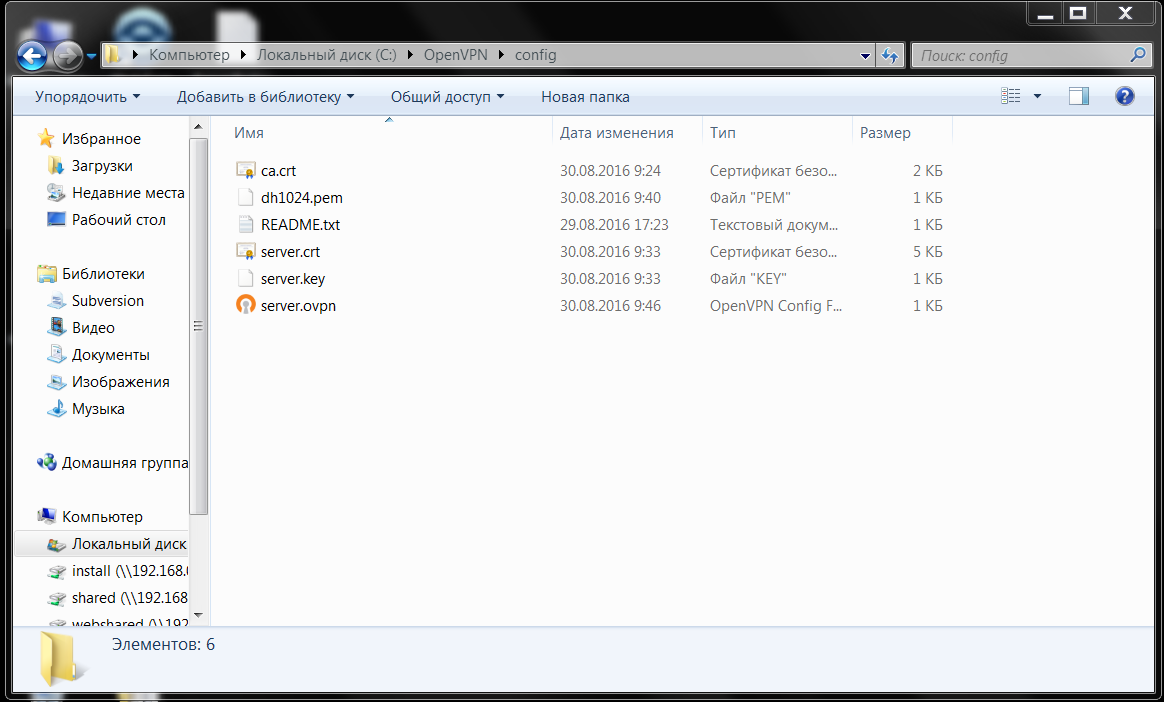Expand the address bar history dropdown
The image size is (1164, 702).
click(865, 56)
